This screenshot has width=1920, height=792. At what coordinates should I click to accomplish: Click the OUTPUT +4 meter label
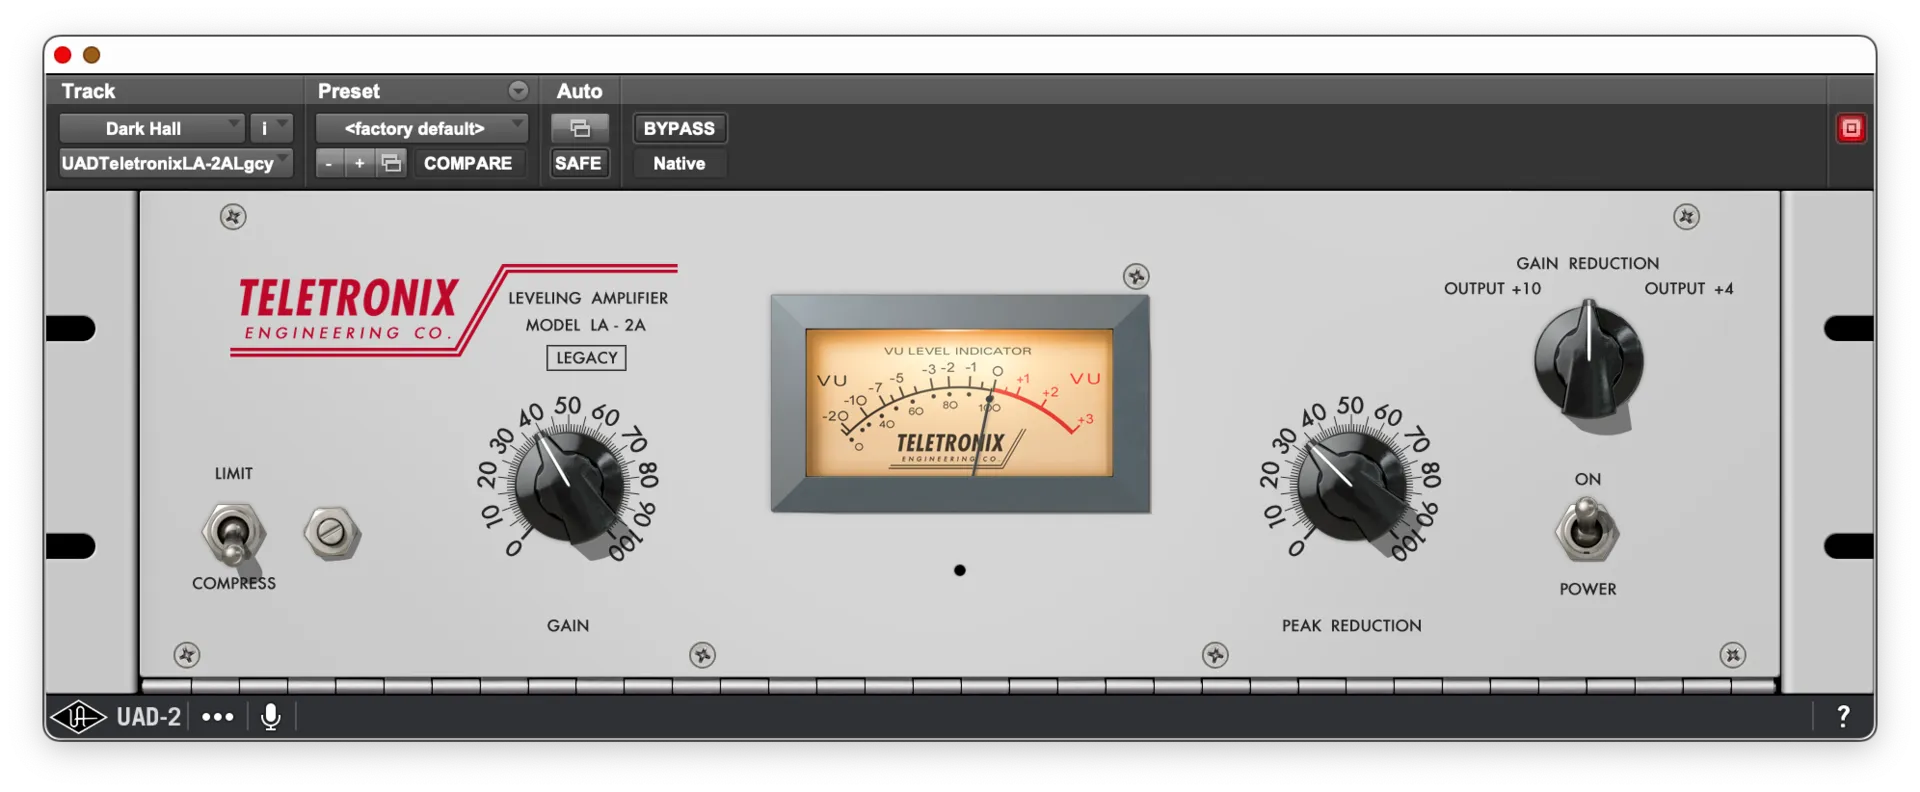tap(1689, 289)
